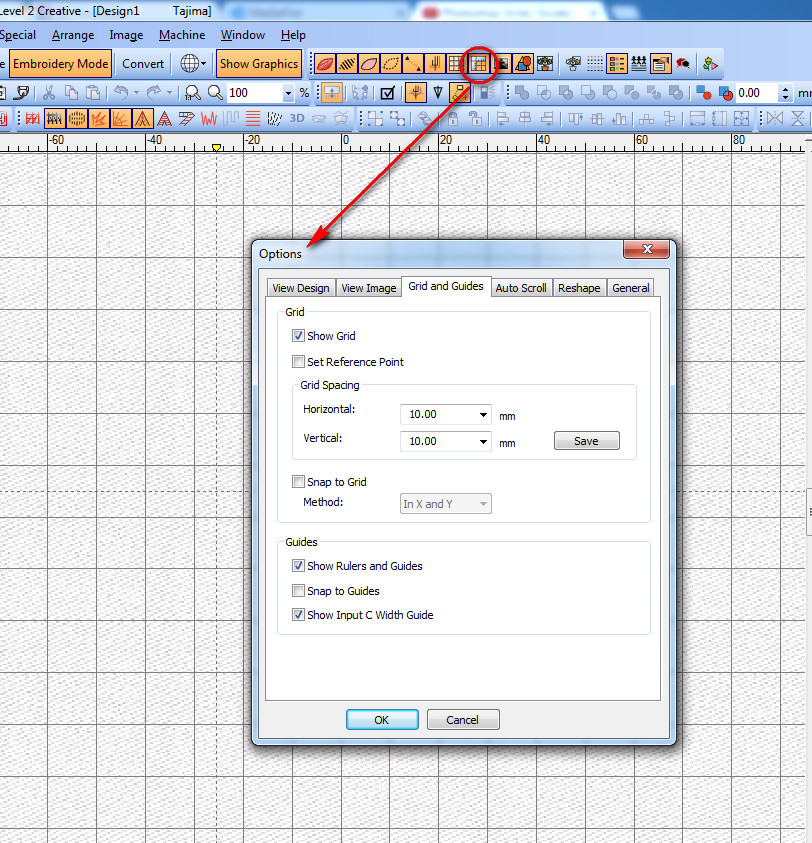Click the stepper next to the 0.00 field

785,93
